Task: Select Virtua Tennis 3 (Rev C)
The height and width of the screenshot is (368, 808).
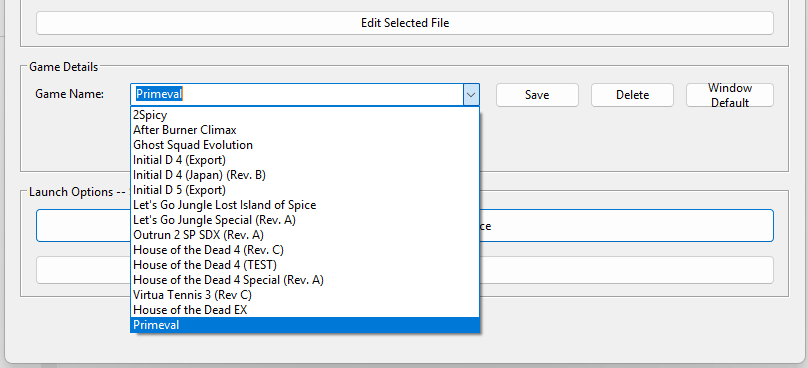Action: 305,295
